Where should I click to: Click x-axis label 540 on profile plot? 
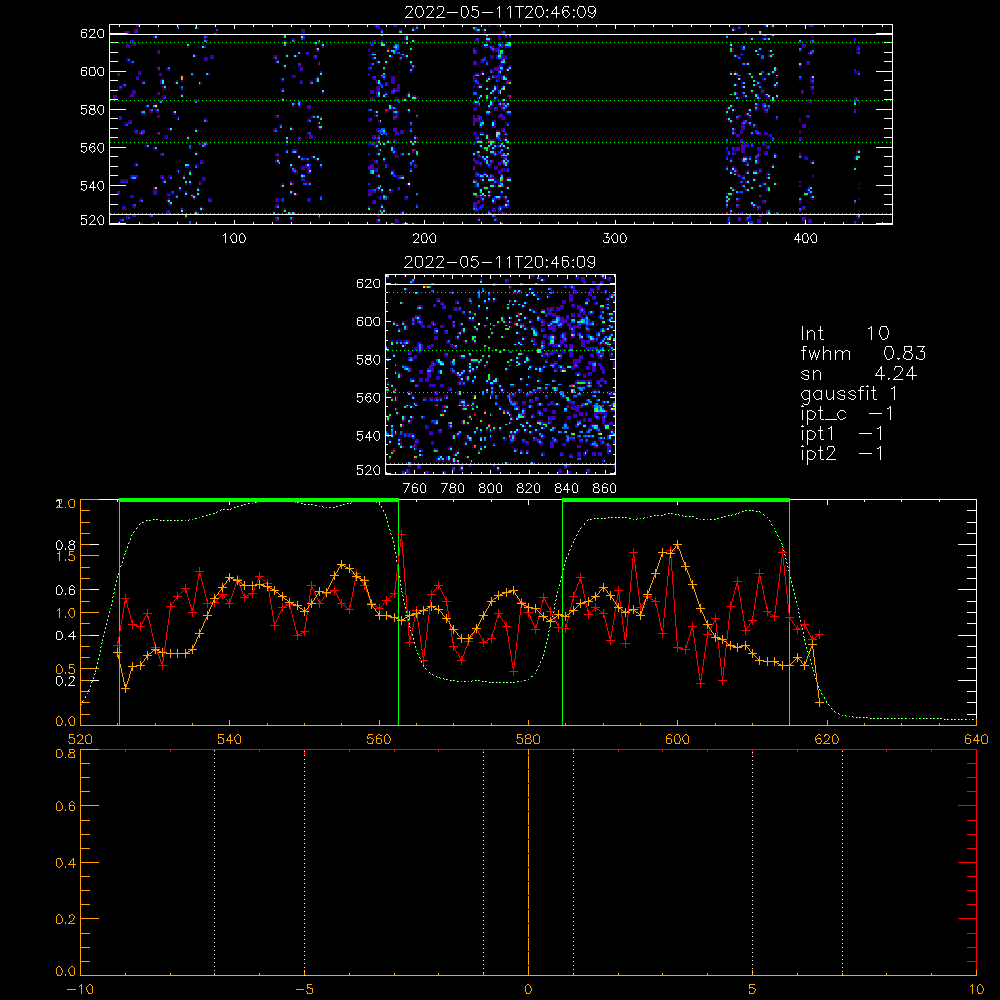(x=229, y=739)
